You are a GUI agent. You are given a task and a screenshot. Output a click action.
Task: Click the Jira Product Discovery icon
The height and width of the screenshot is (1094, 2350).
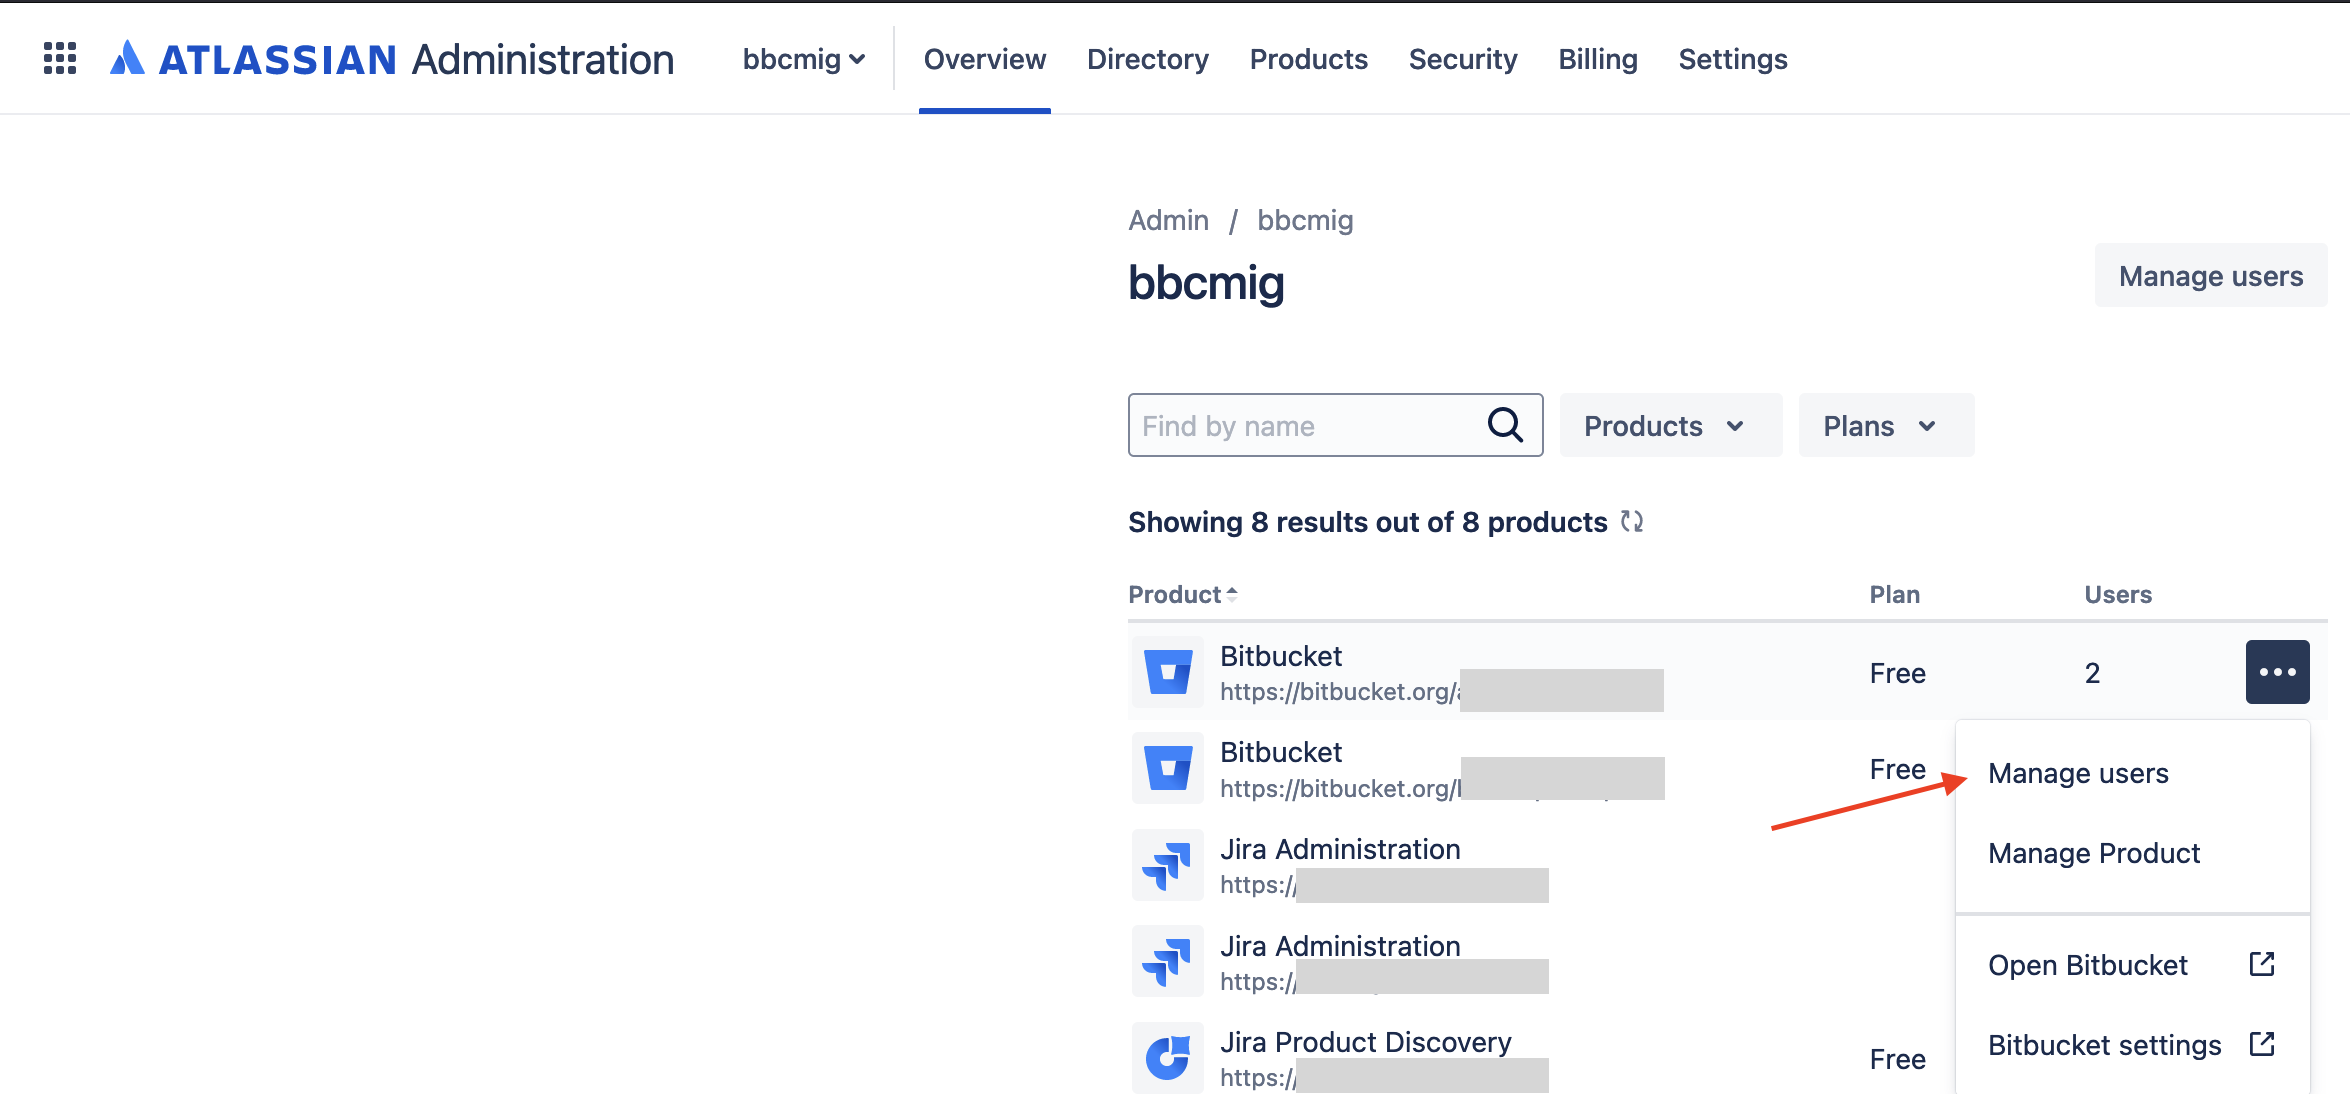point(1168,1058)
